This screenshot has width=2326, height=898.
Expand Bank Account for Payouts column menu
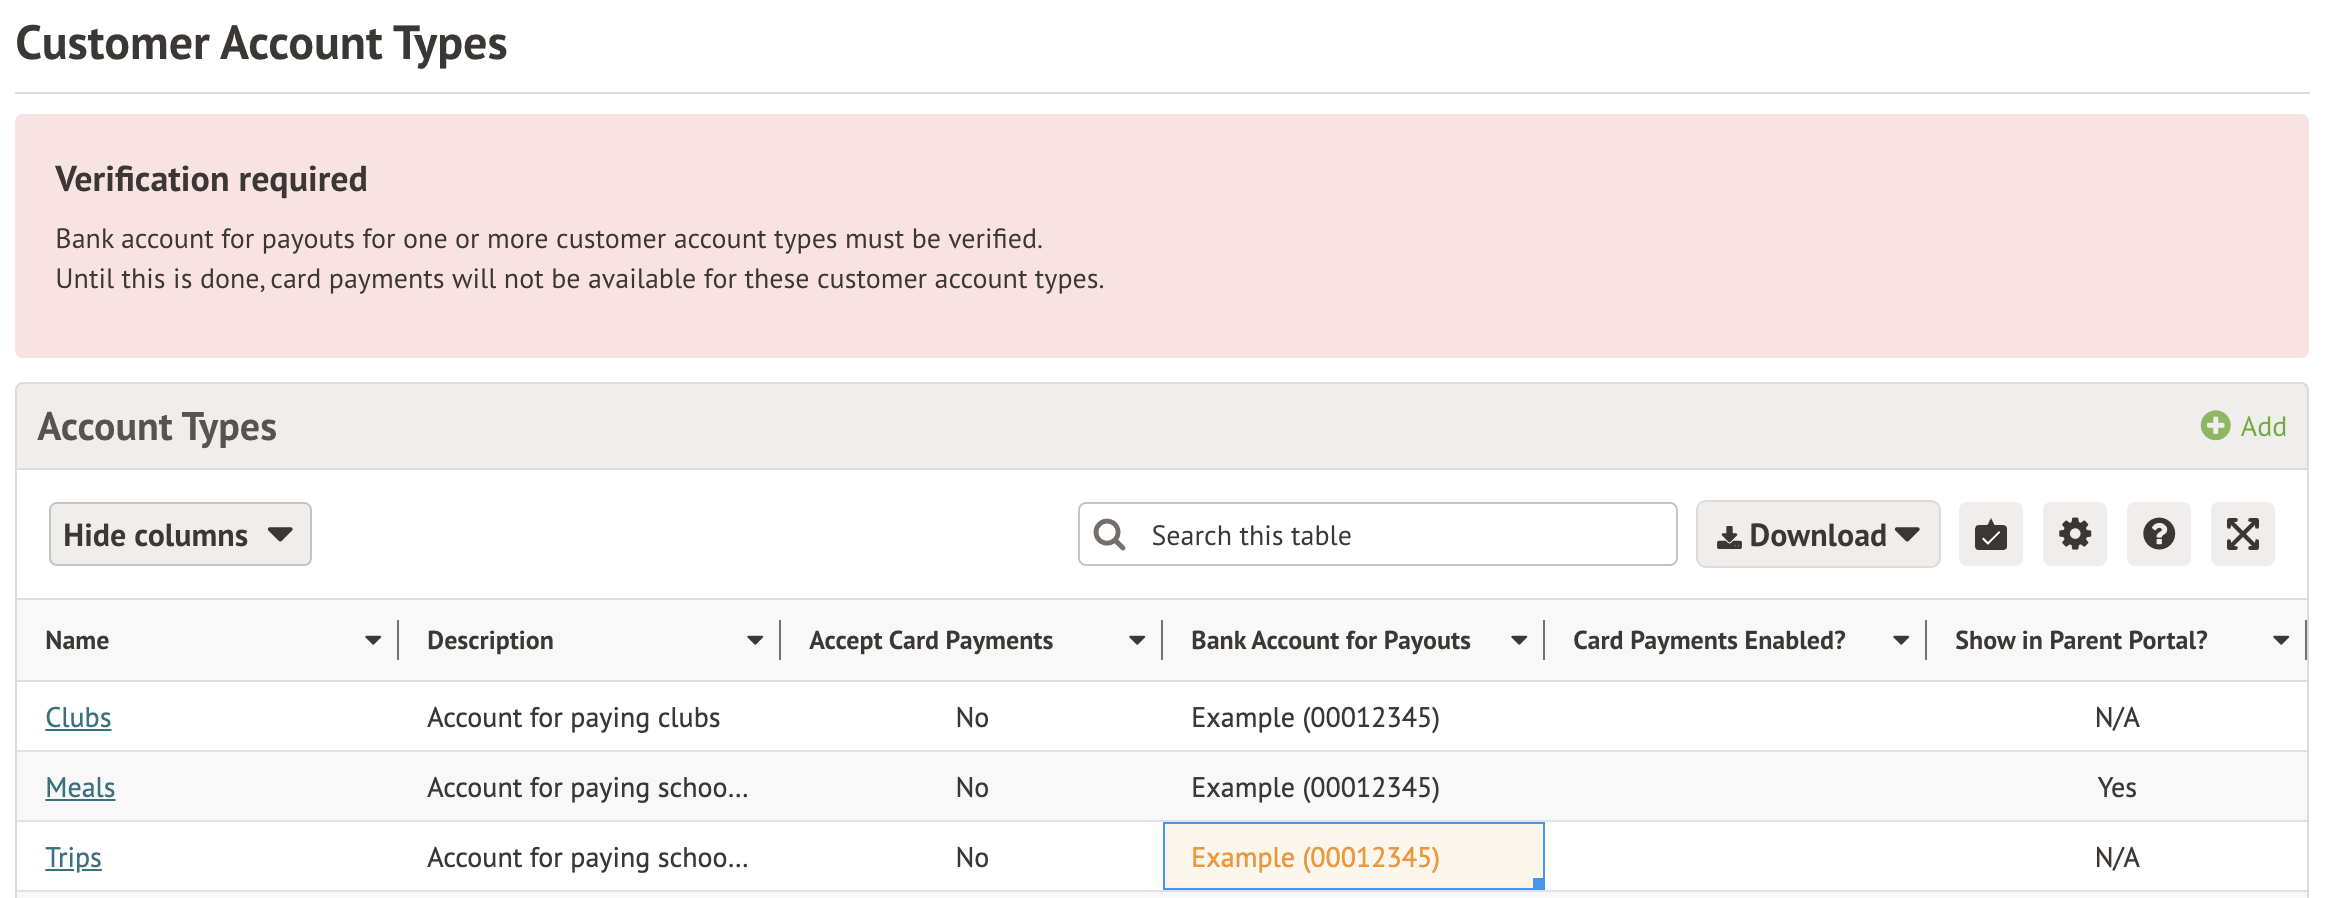click(x=1519, y=641)
